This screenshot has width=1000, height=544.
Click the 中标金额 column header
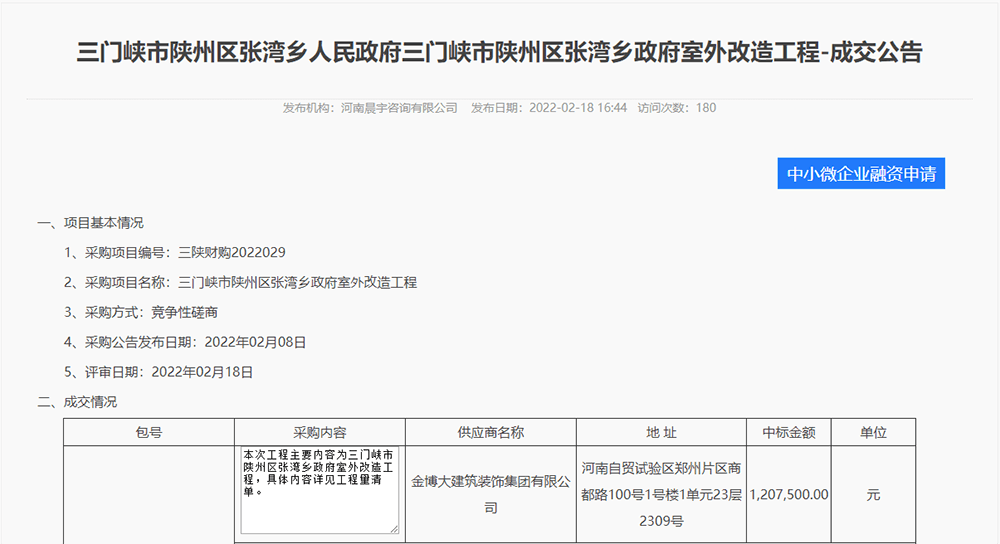pos(789,432)
